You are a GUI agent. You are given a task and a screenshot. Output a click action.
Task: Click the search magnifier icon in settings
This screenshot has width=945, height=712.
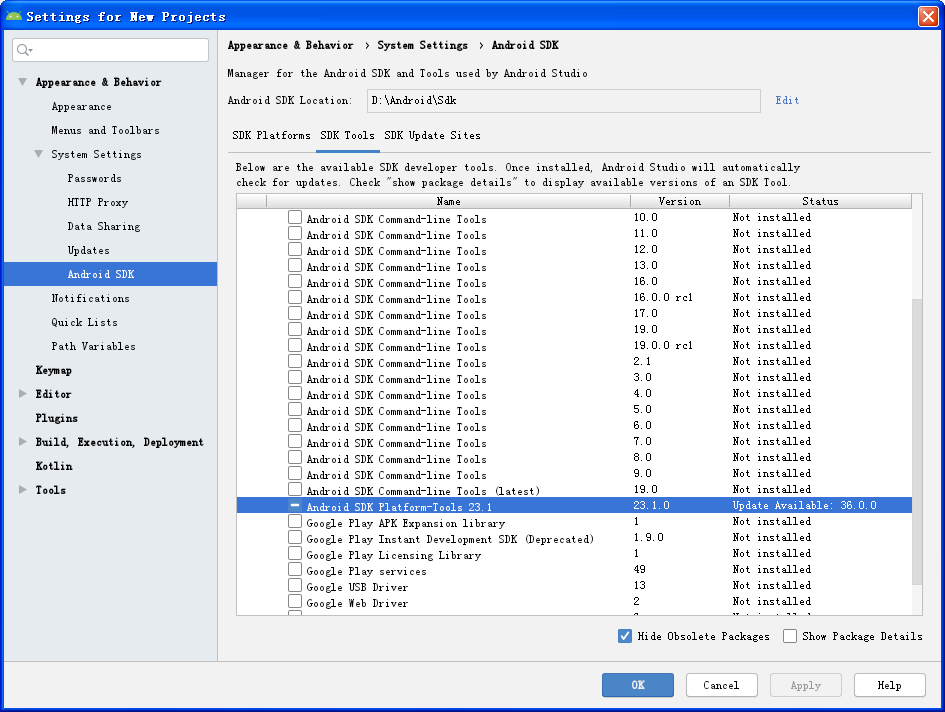tap(24, 50)
